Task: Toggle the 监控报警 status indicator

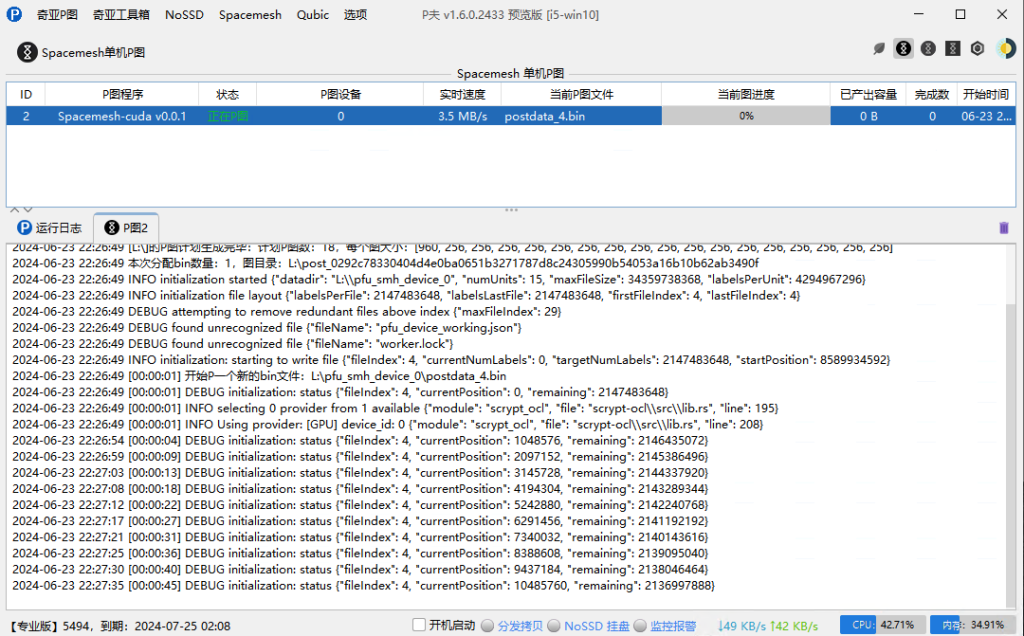Action: [x=640, y=626]
